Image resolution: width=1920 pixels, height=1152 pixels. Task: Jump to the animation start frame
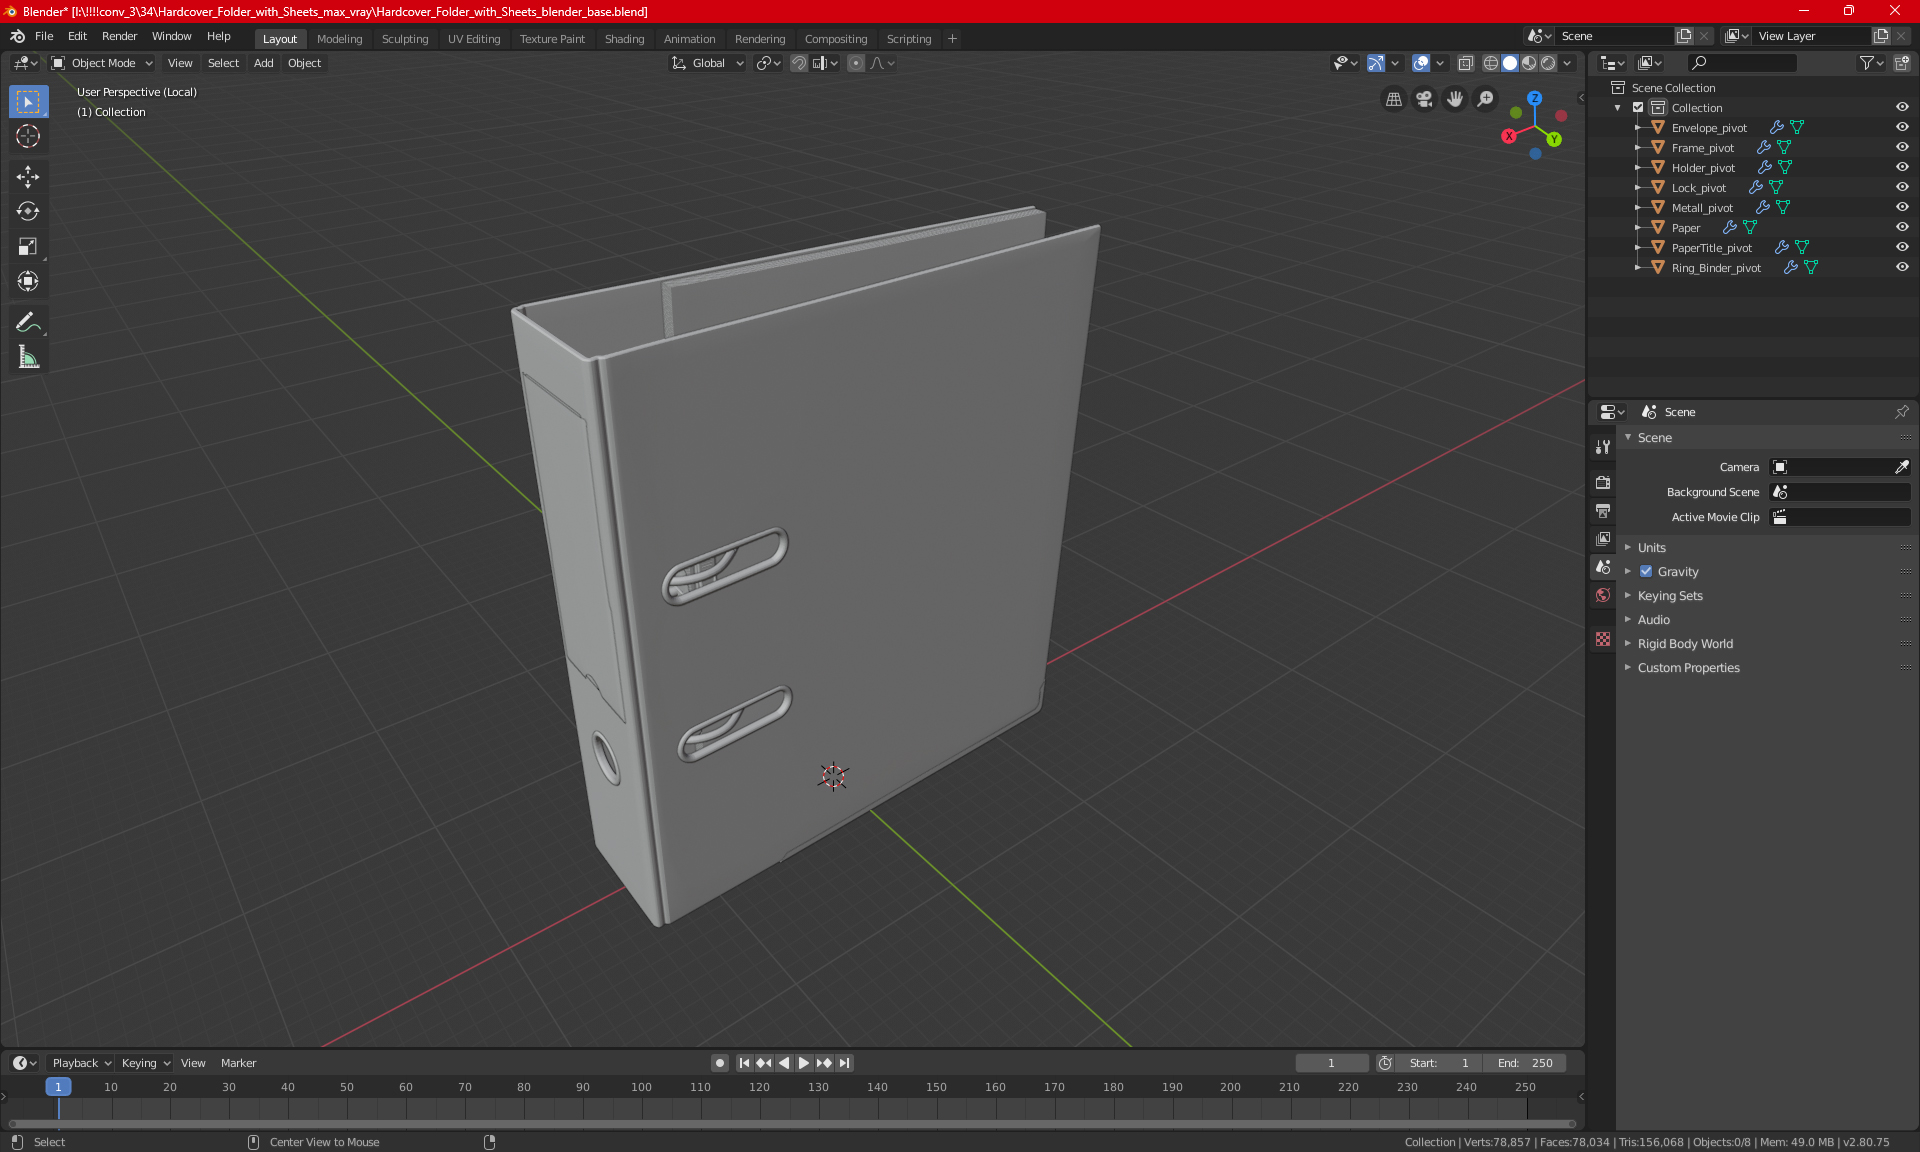pyautogui.click(x=744, y=1063)
